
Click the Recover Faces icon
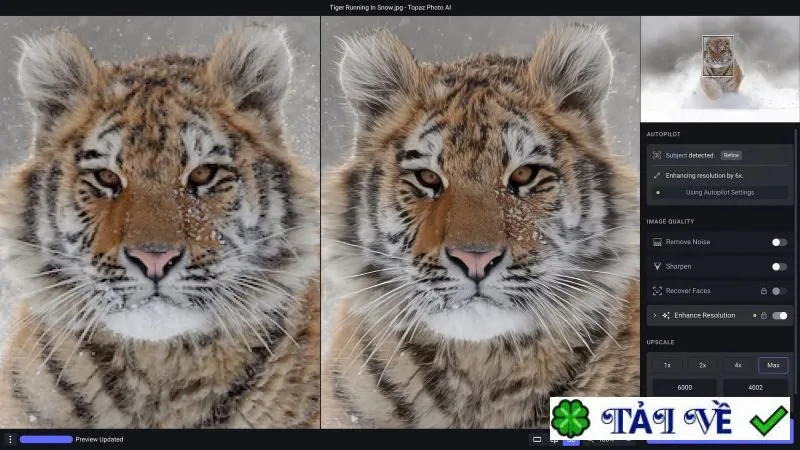657,291
